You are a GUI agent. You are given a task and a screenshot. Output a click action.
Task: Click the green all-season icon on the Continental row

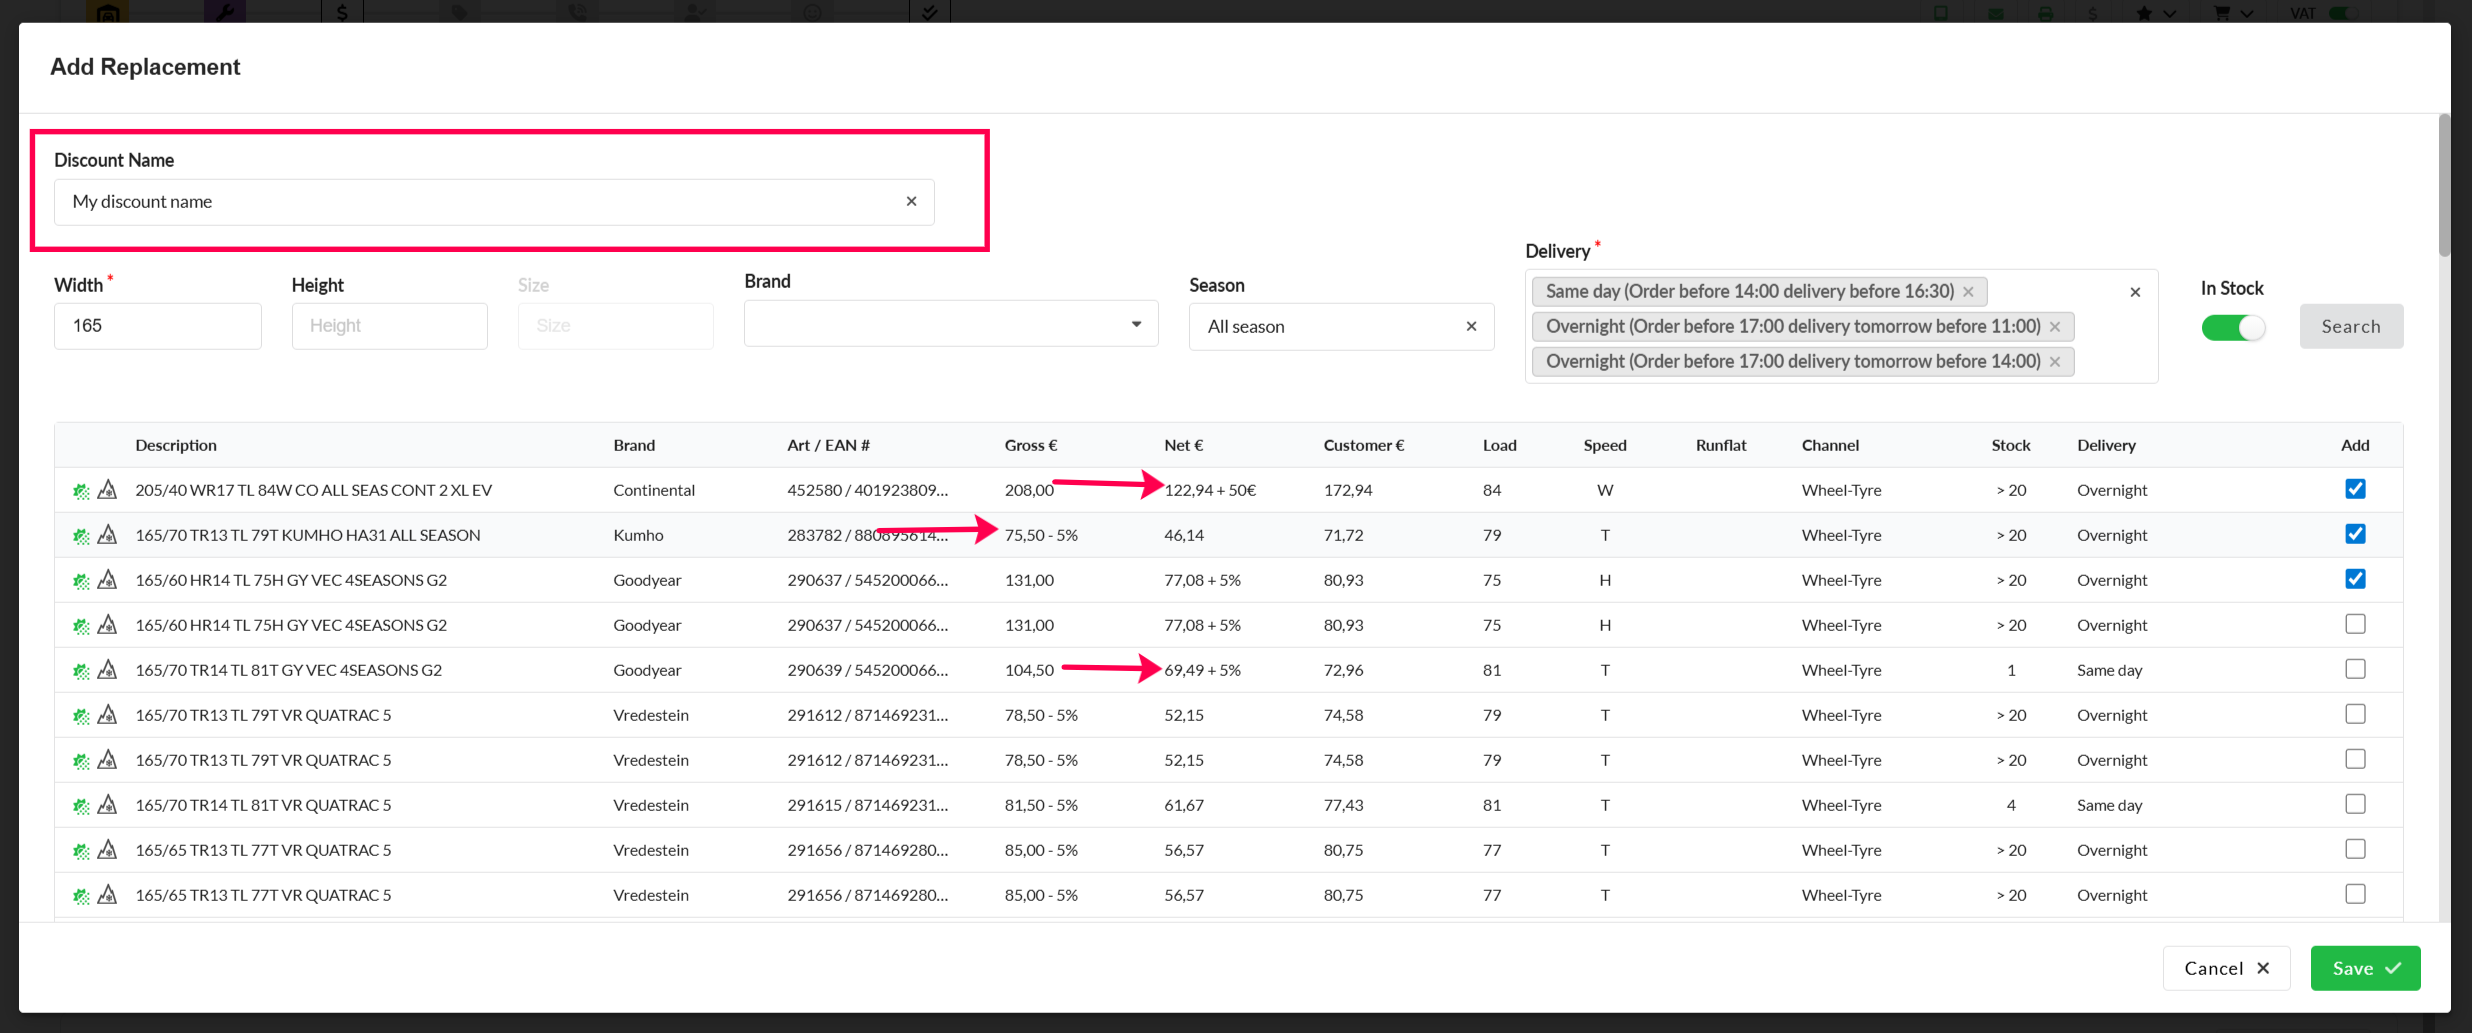(x=81, y=491)
